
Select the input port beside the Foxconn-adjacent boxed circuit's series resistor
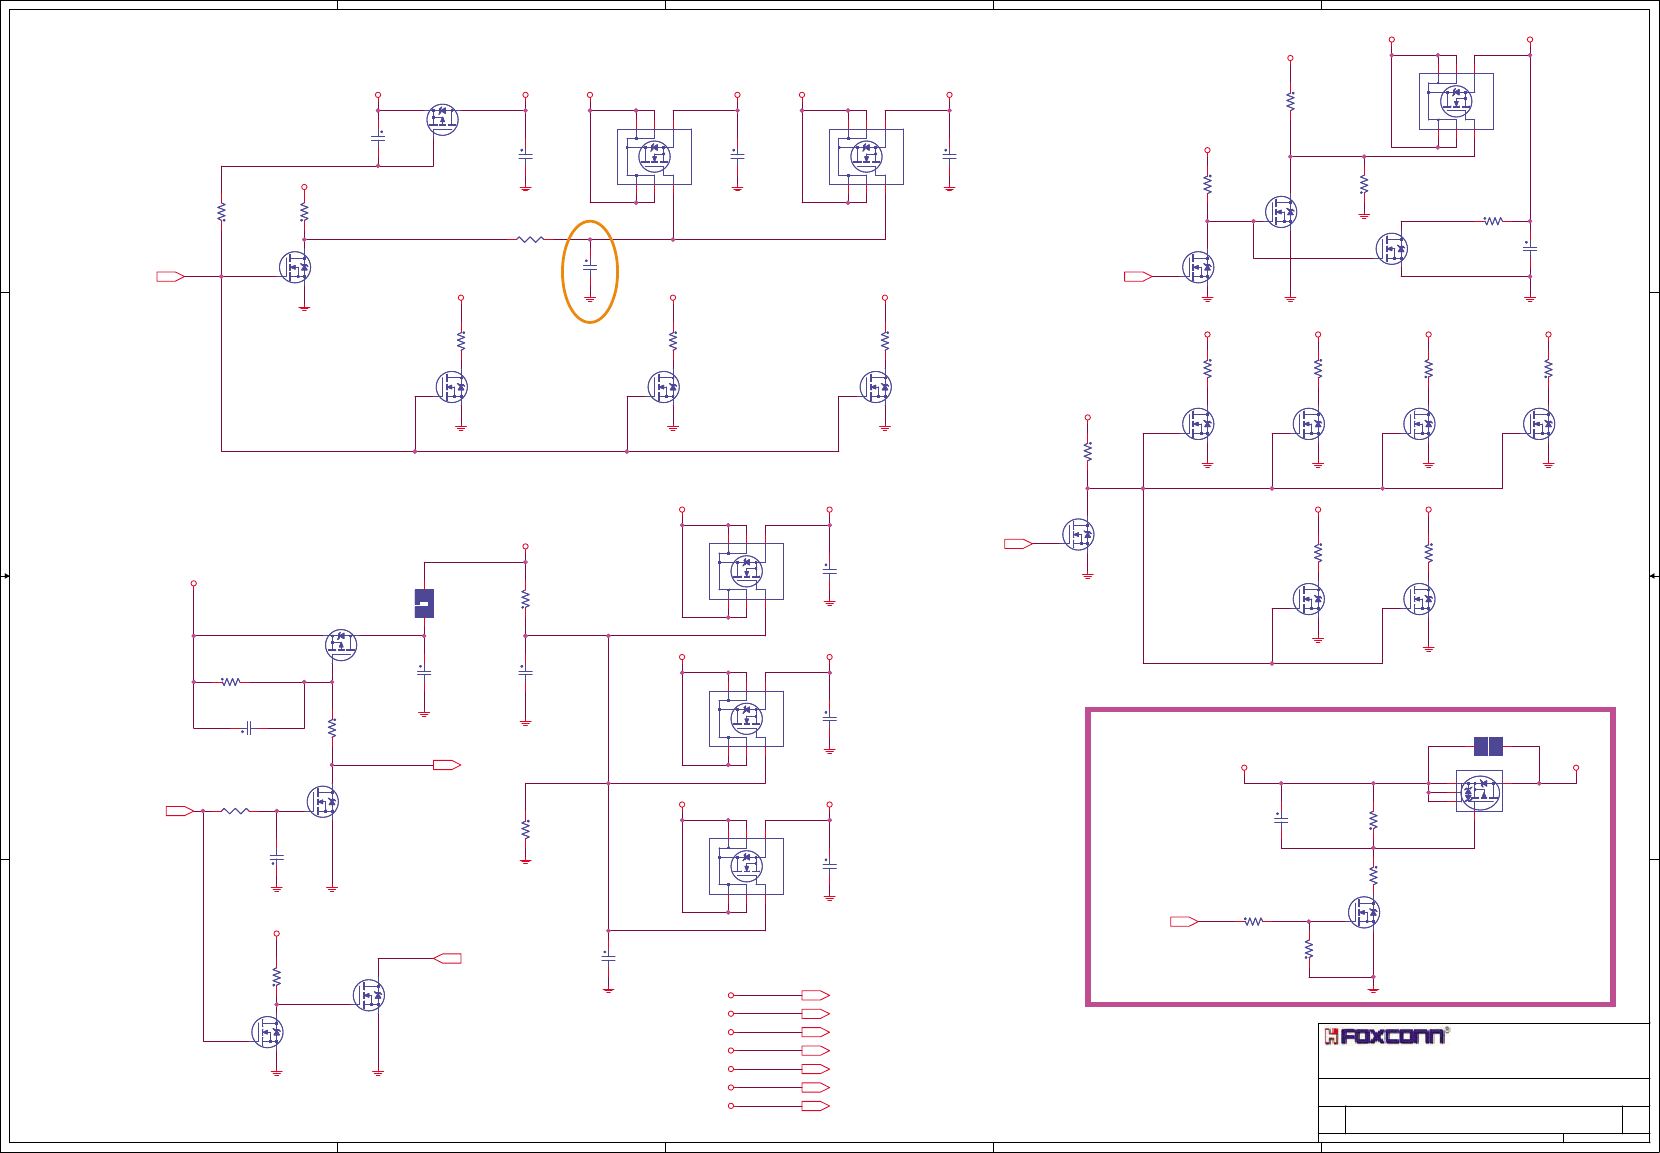click(x=1184, y=921)
